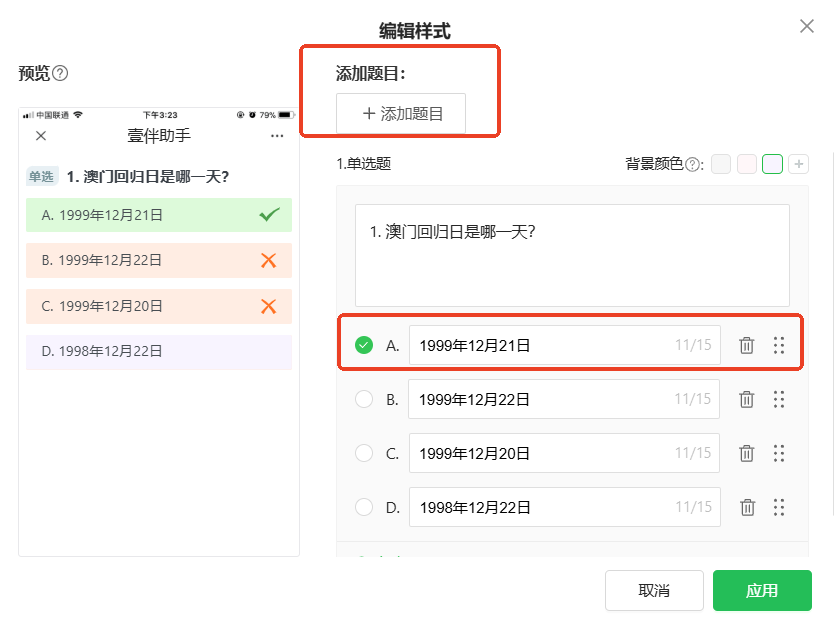Click the 壹伴助手 preview title

pyautogui.click(x=159, y=136)
